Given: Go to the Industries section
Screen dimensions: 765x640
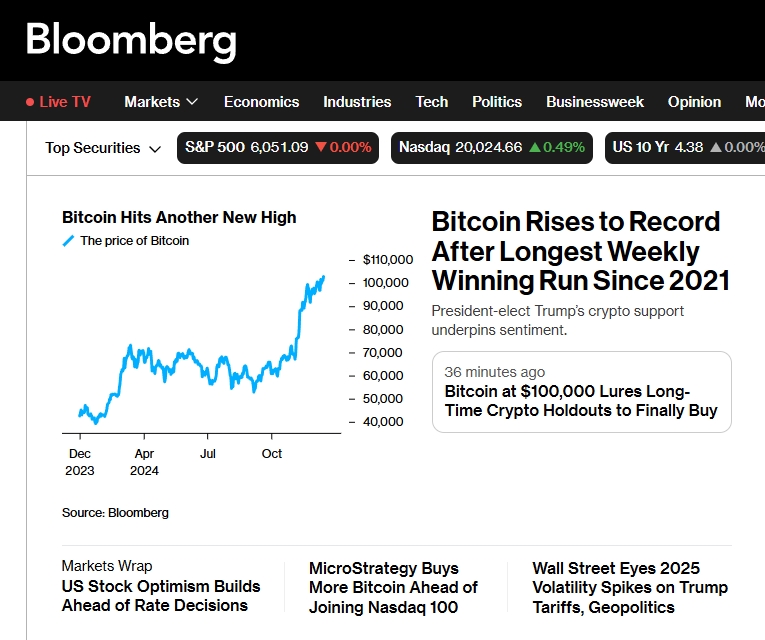Looking at the screenshot, I should click(357, 102).
